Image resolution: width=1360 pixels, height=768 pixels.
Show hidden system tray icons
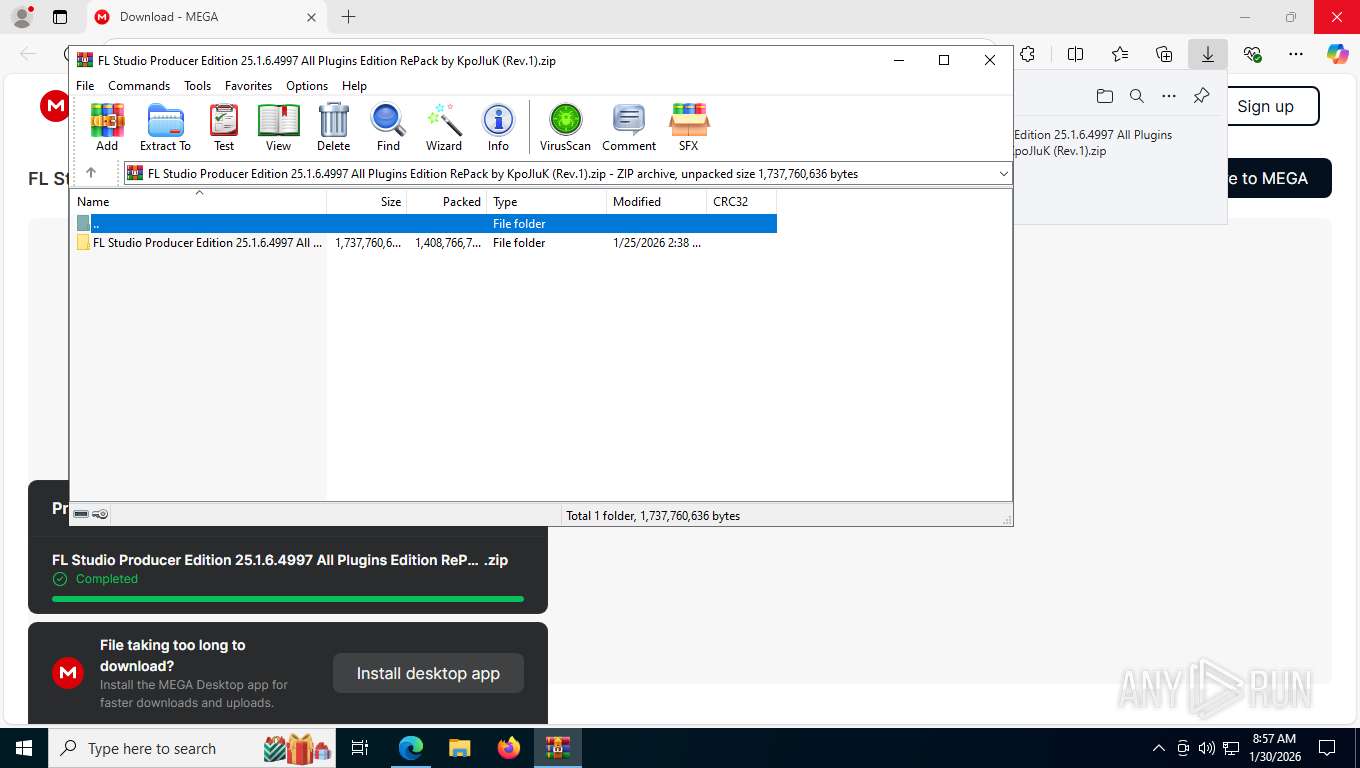(x=1159, y=748)
